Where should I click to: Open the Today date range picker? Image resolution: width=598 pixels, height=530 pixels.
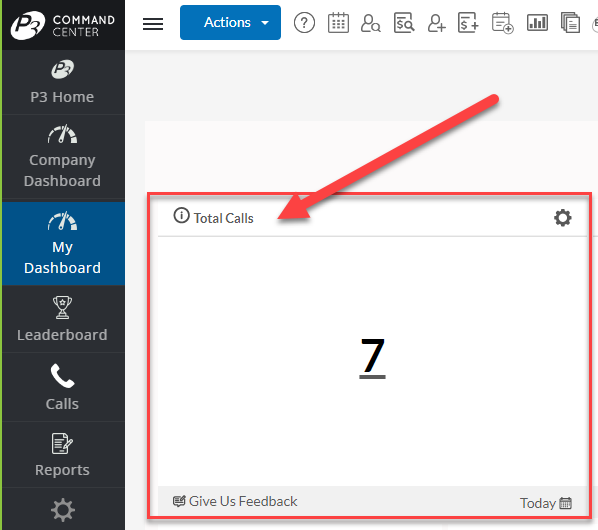tap(546, 503)
